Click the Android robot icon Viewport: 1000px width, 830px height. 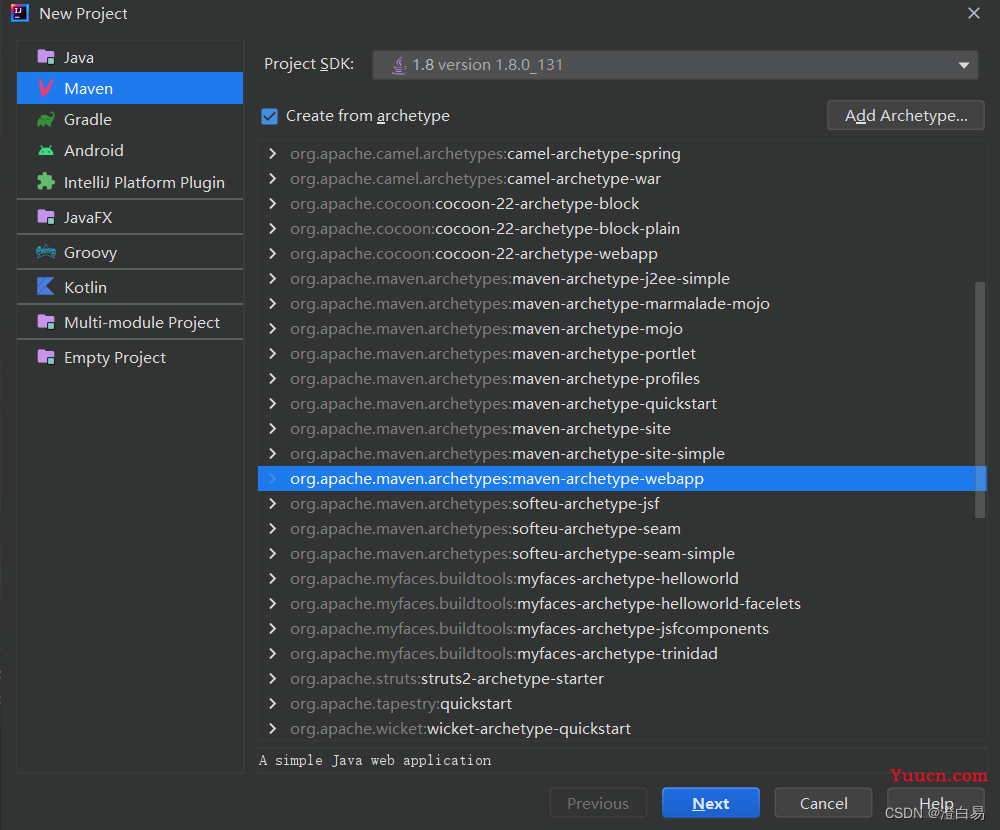point(45,150)
